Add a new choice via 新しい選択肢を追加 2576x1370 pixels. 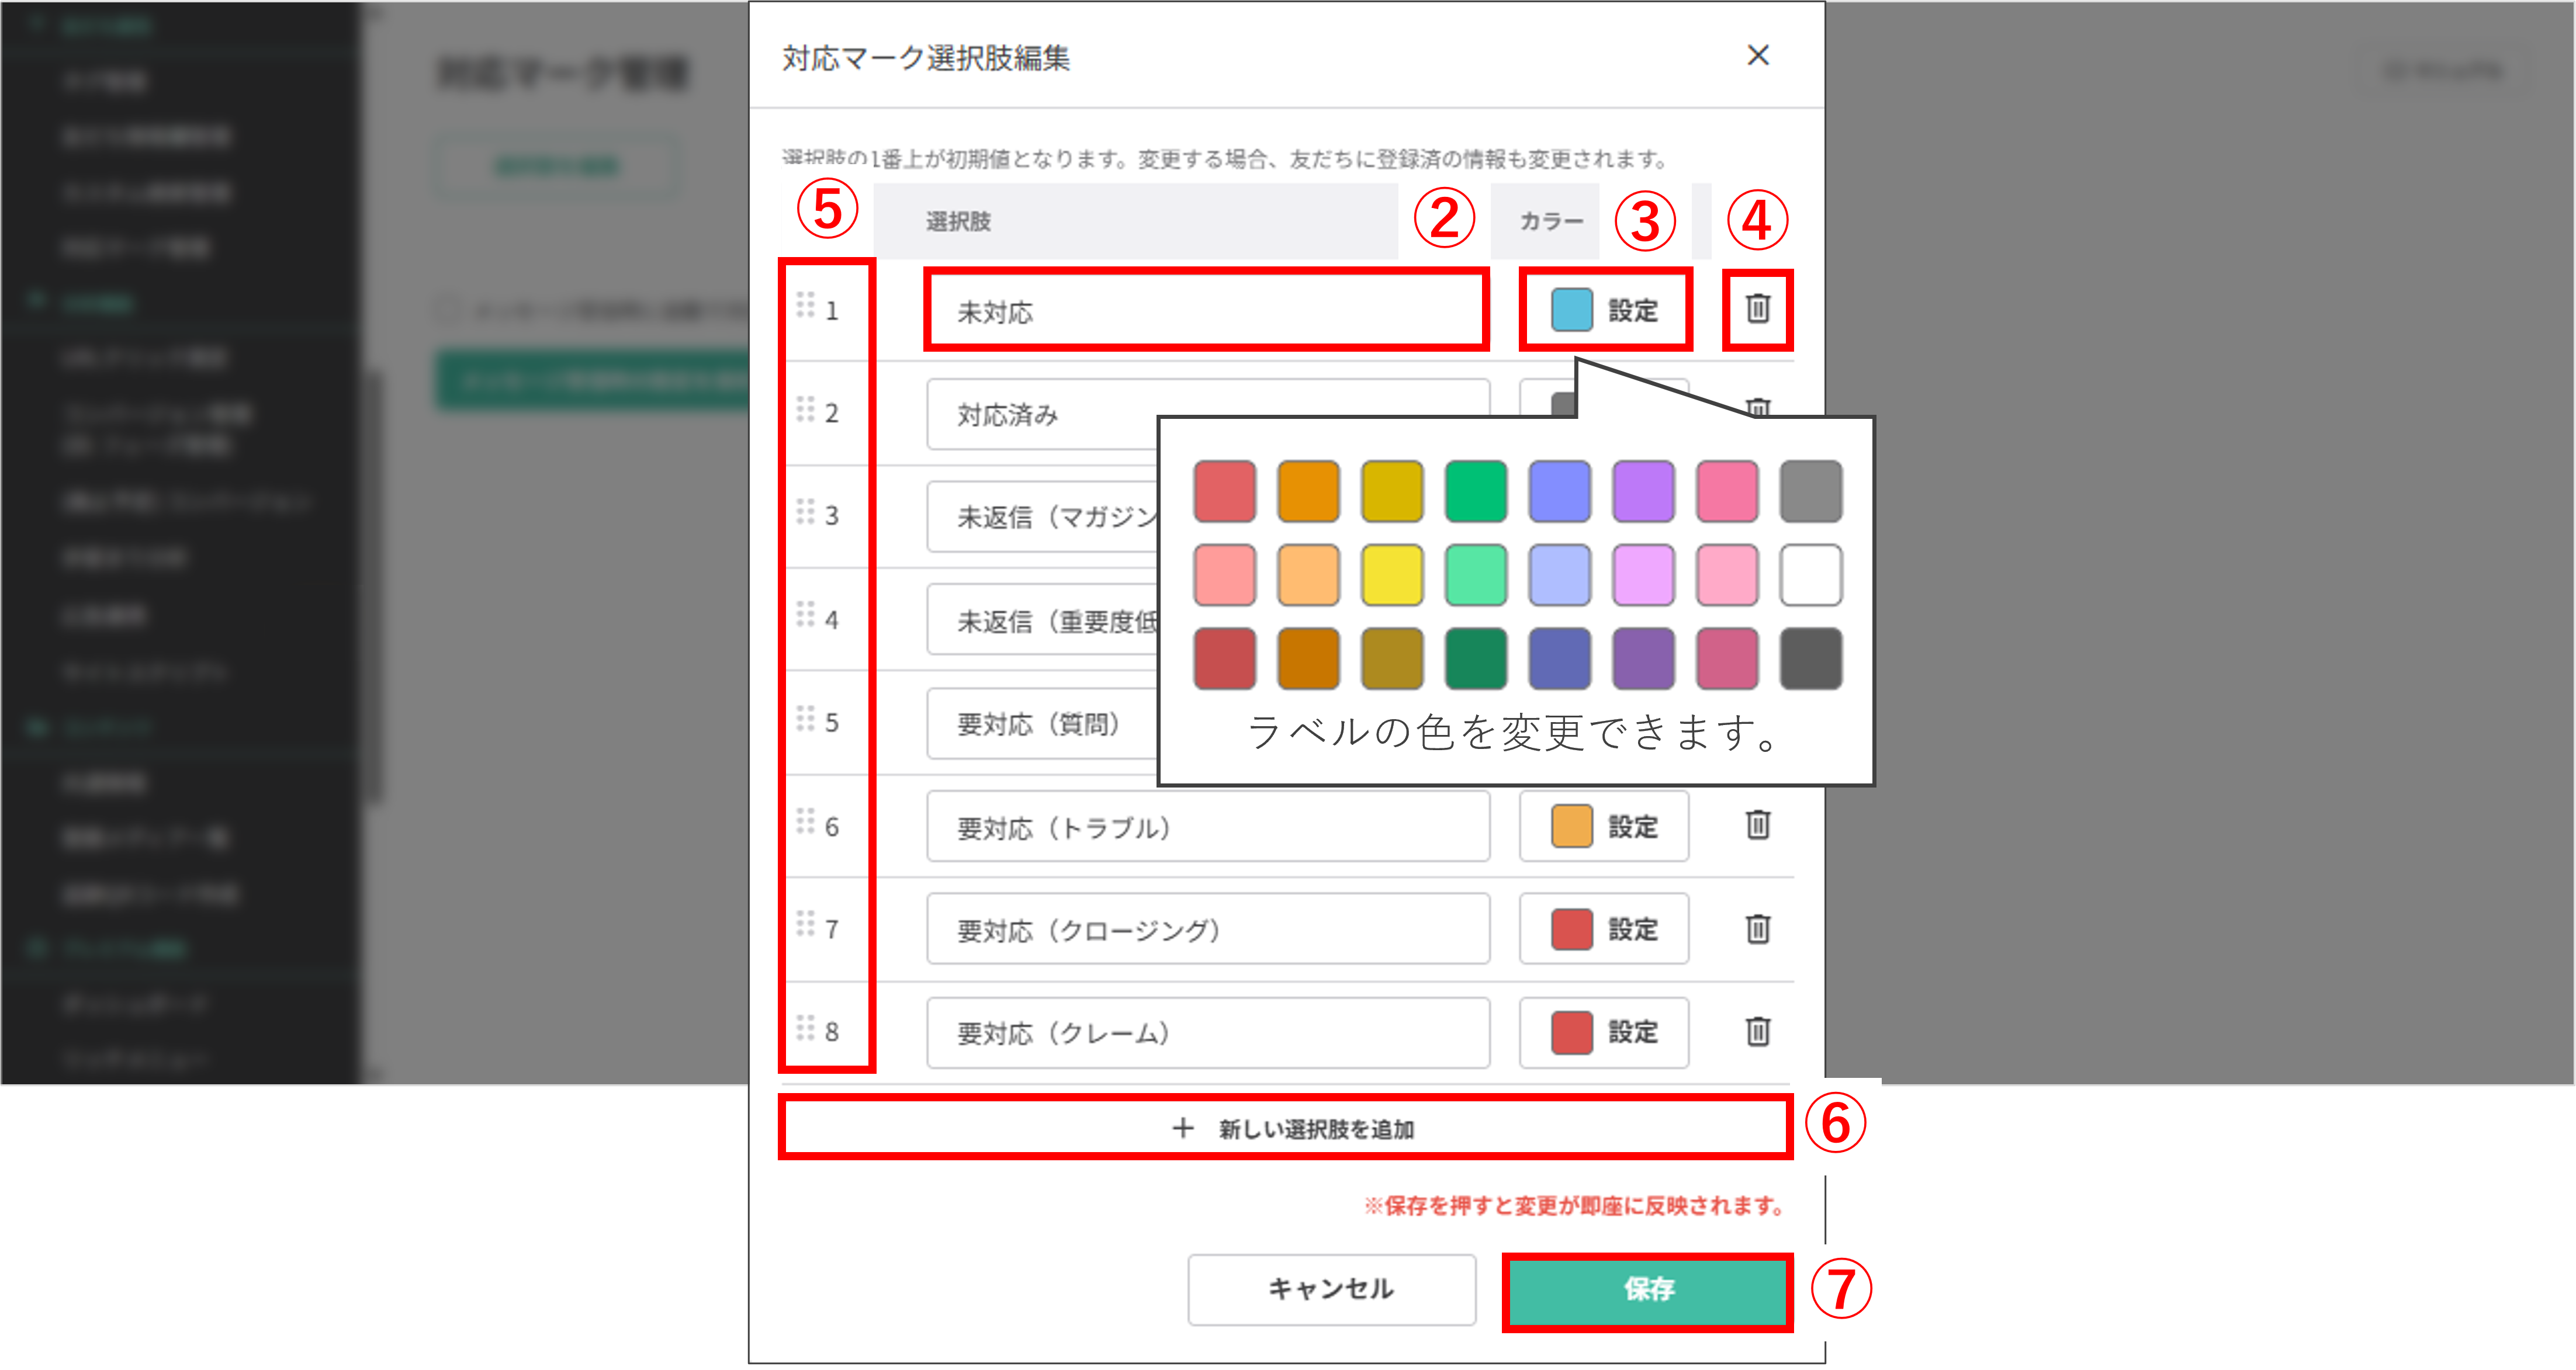click(x=1290, y=1128)
